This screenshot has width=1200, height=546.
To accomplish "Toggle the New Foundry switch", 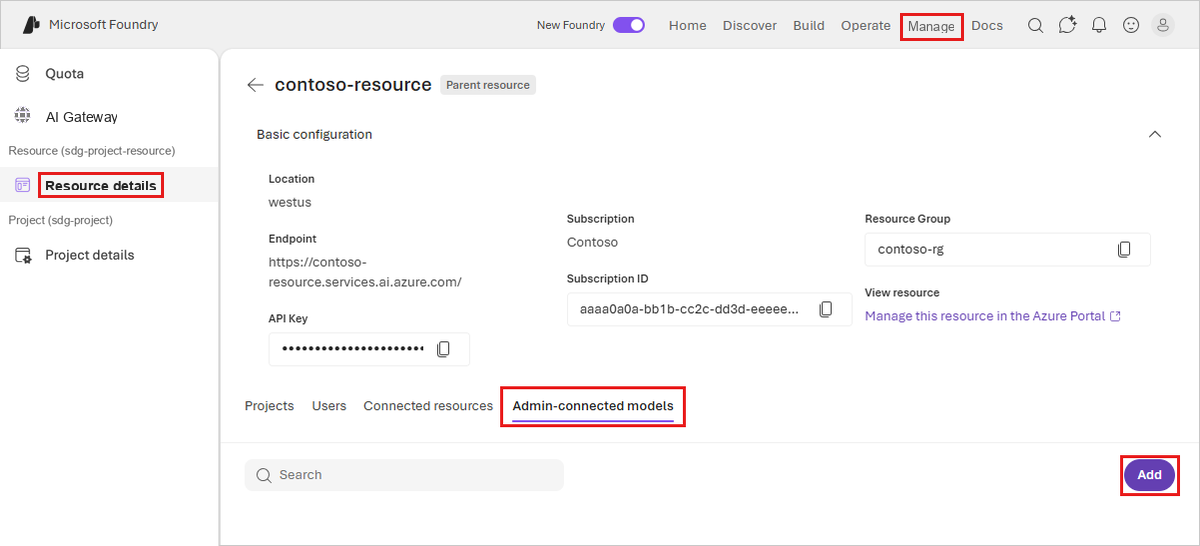I will (x=629, y=26).
